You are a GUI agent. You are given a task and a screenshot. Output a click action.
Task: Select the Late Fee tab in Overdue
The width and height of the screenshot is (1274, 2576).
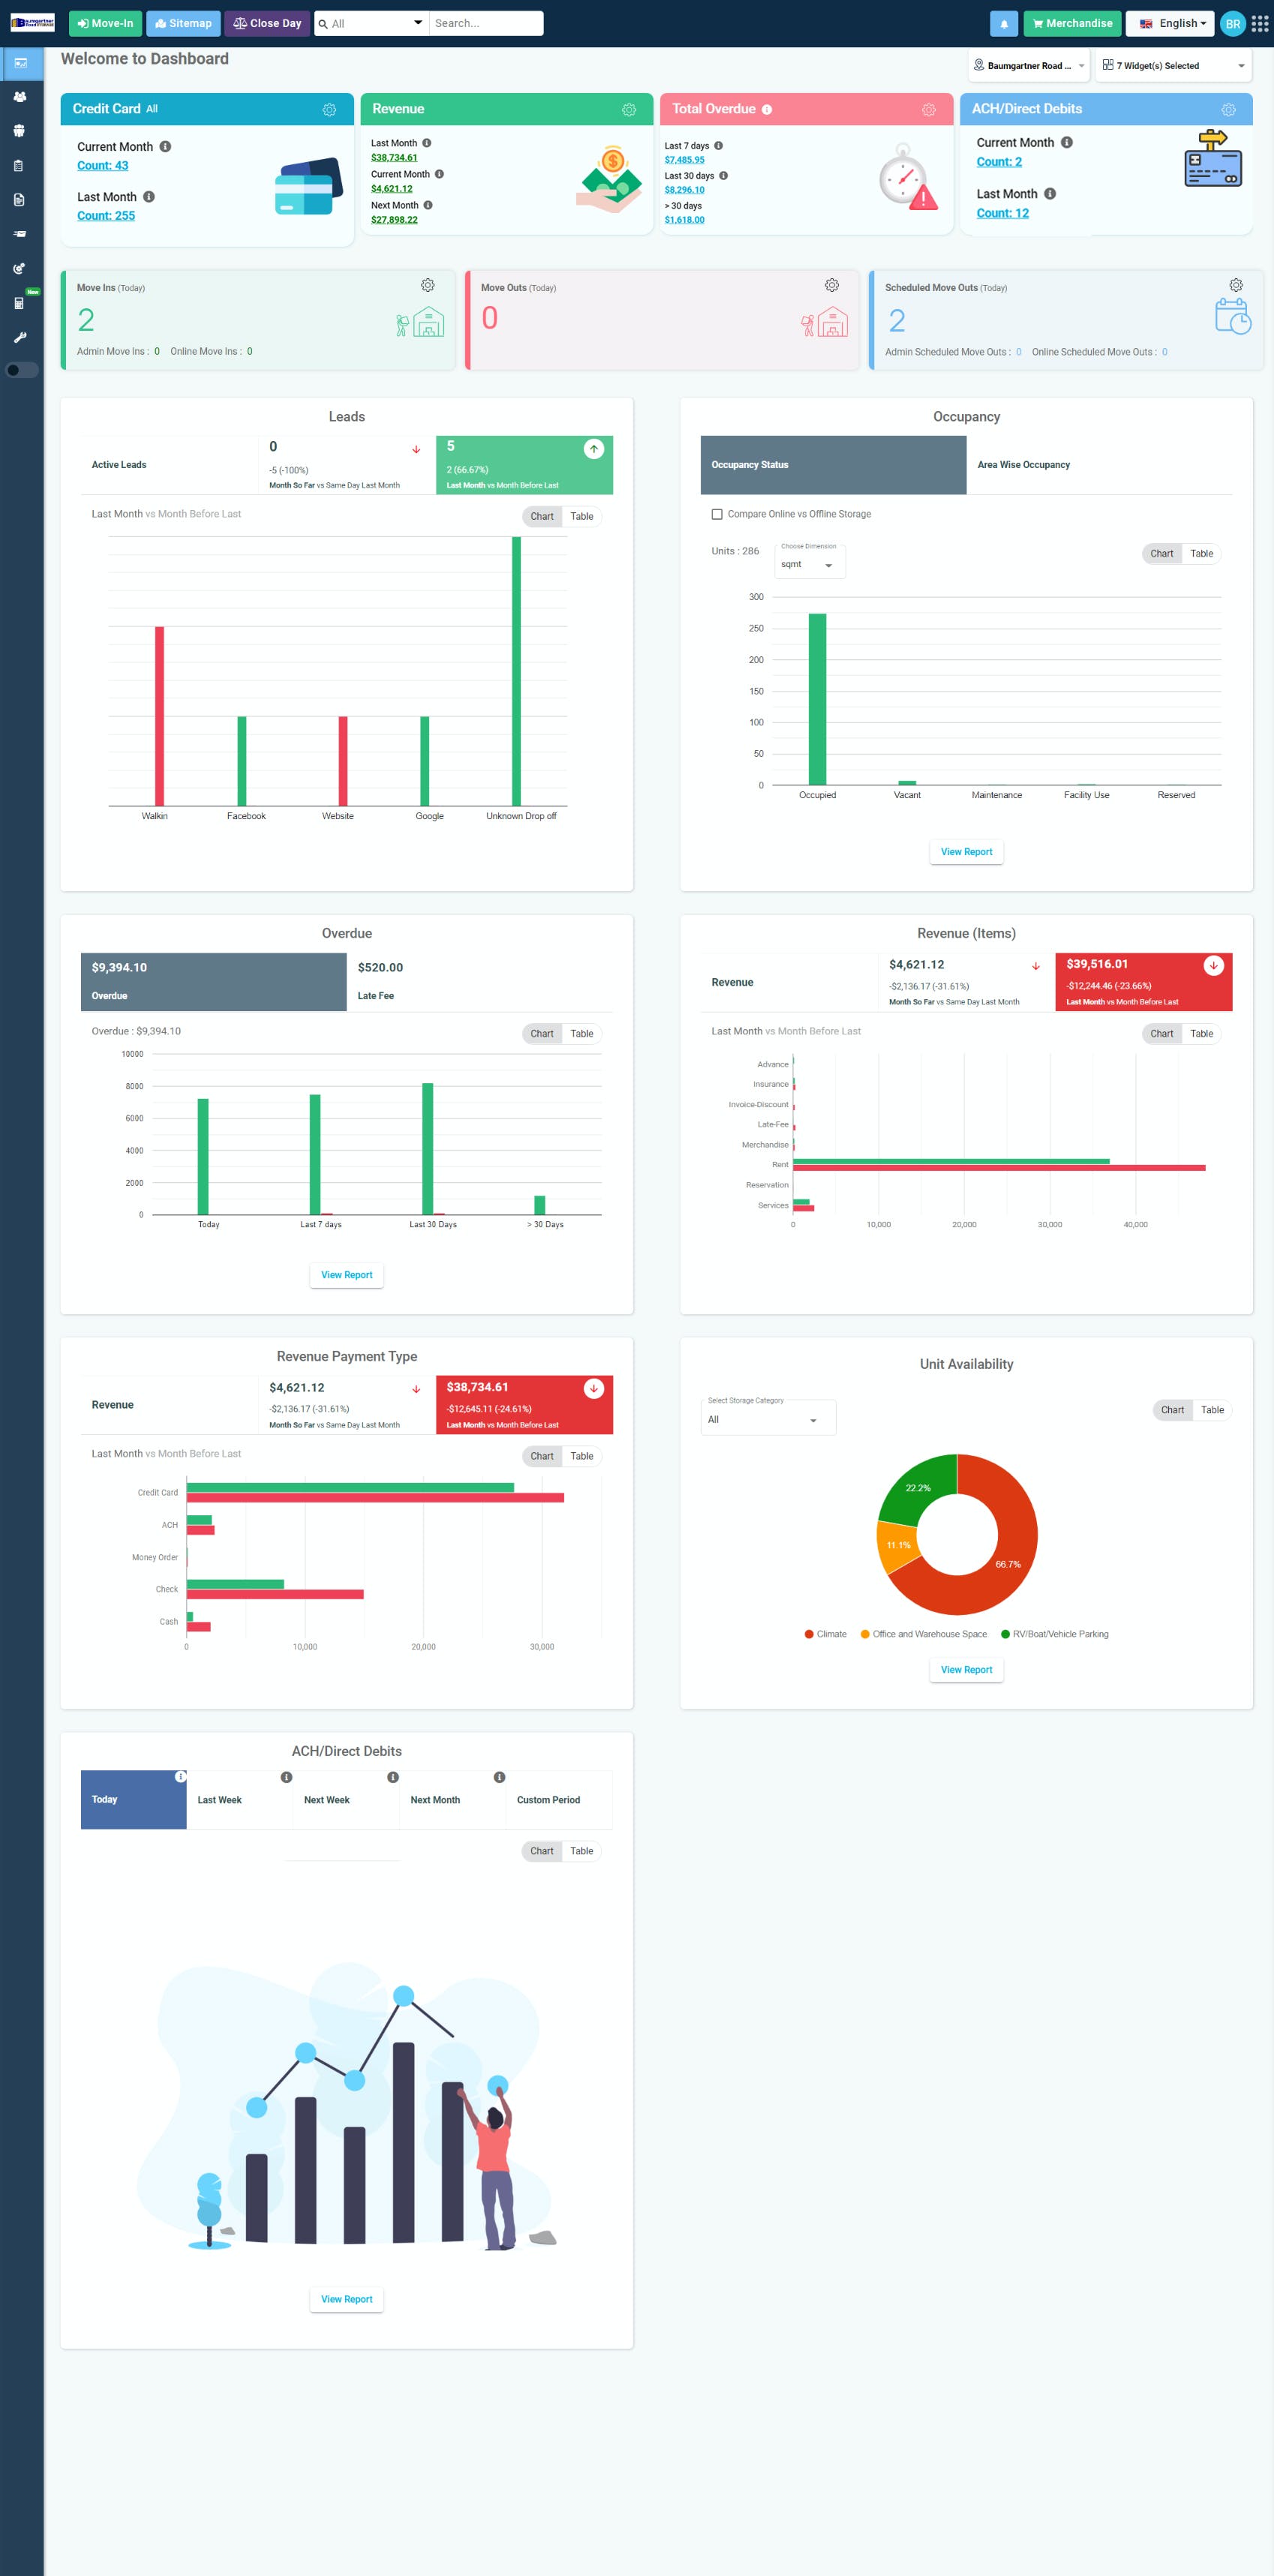480,982
